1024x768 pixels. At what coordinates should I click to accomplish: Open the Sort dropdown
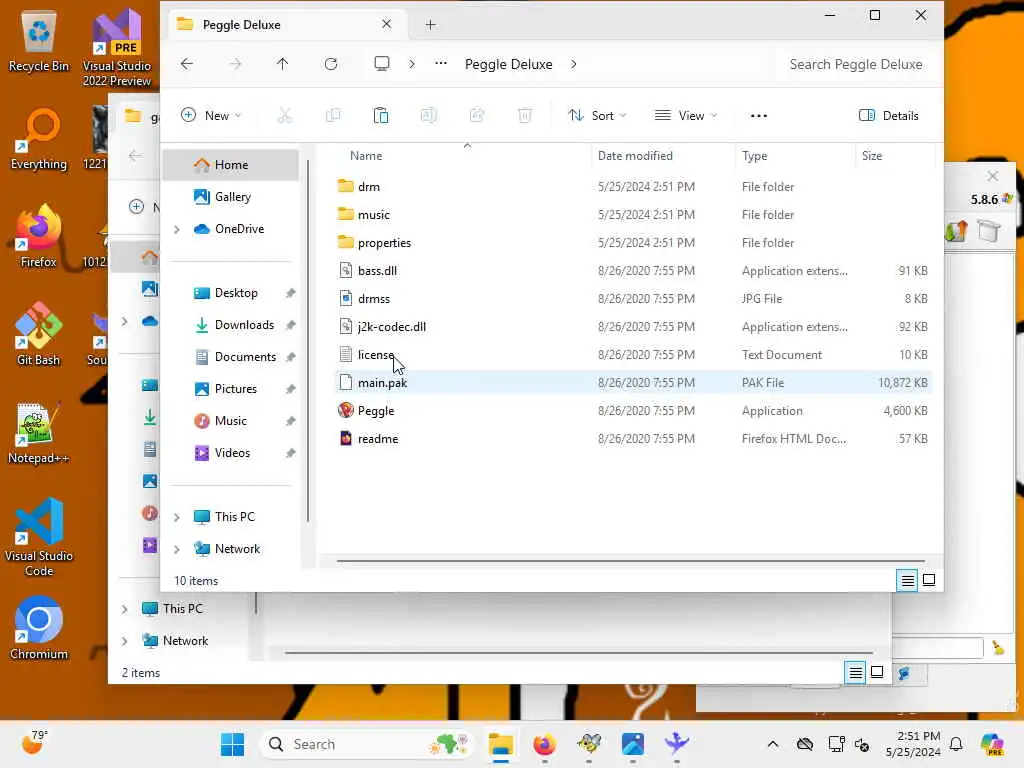click(597, 116)
